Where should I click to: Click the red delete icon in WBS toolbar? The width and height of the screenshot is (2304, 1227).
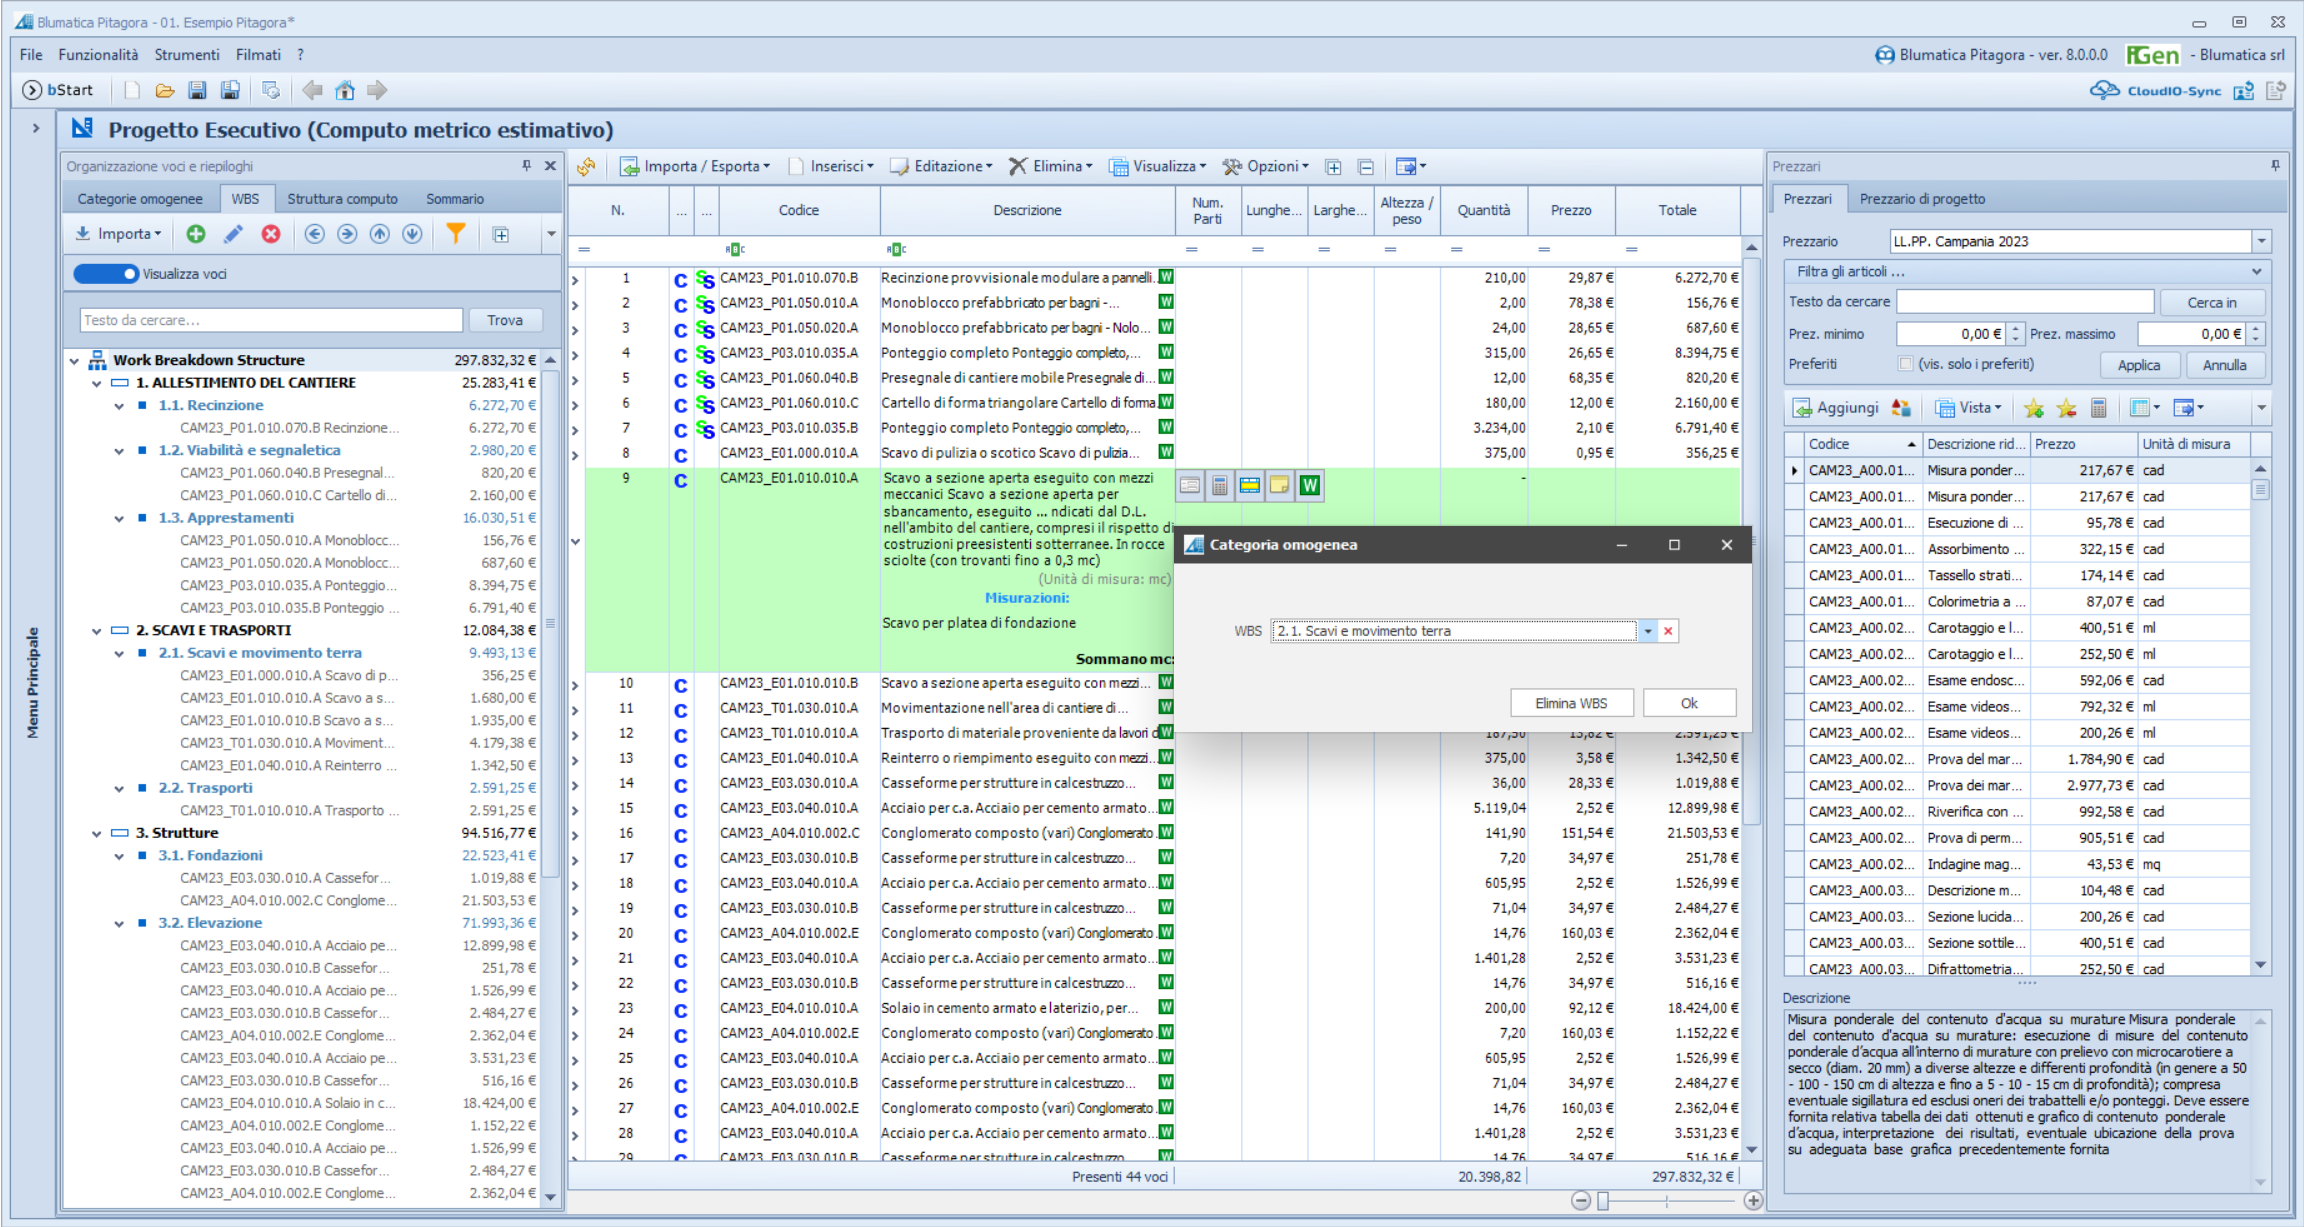pos(271,234)
